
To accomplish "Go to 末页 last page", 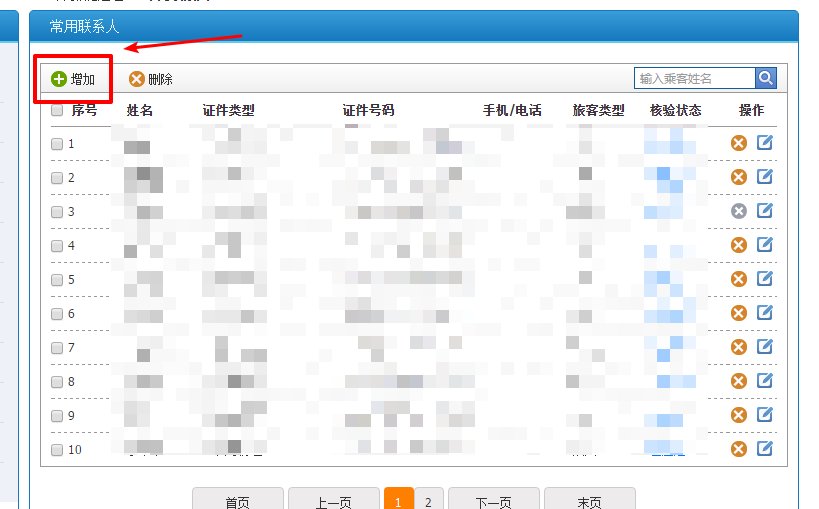I will pos(590,499).
